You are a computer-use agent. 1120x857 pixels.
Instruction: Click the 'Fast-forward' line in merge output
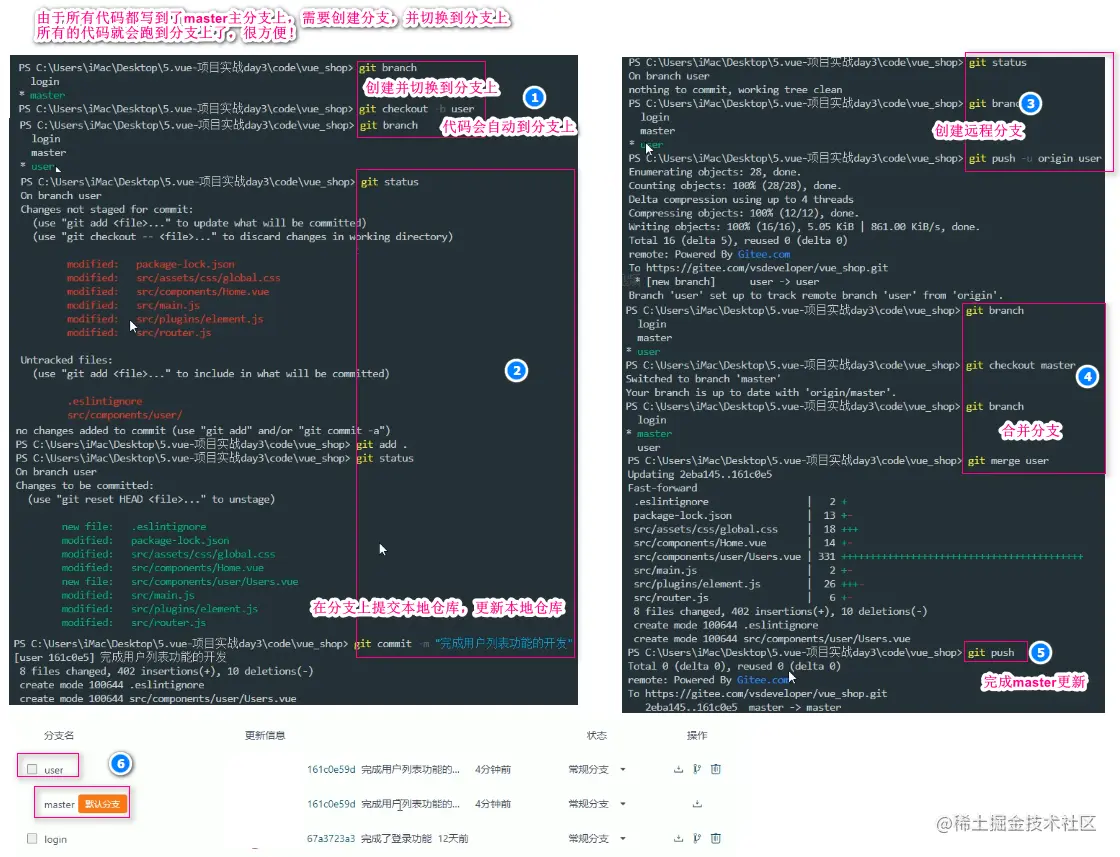tap(662, 488)
